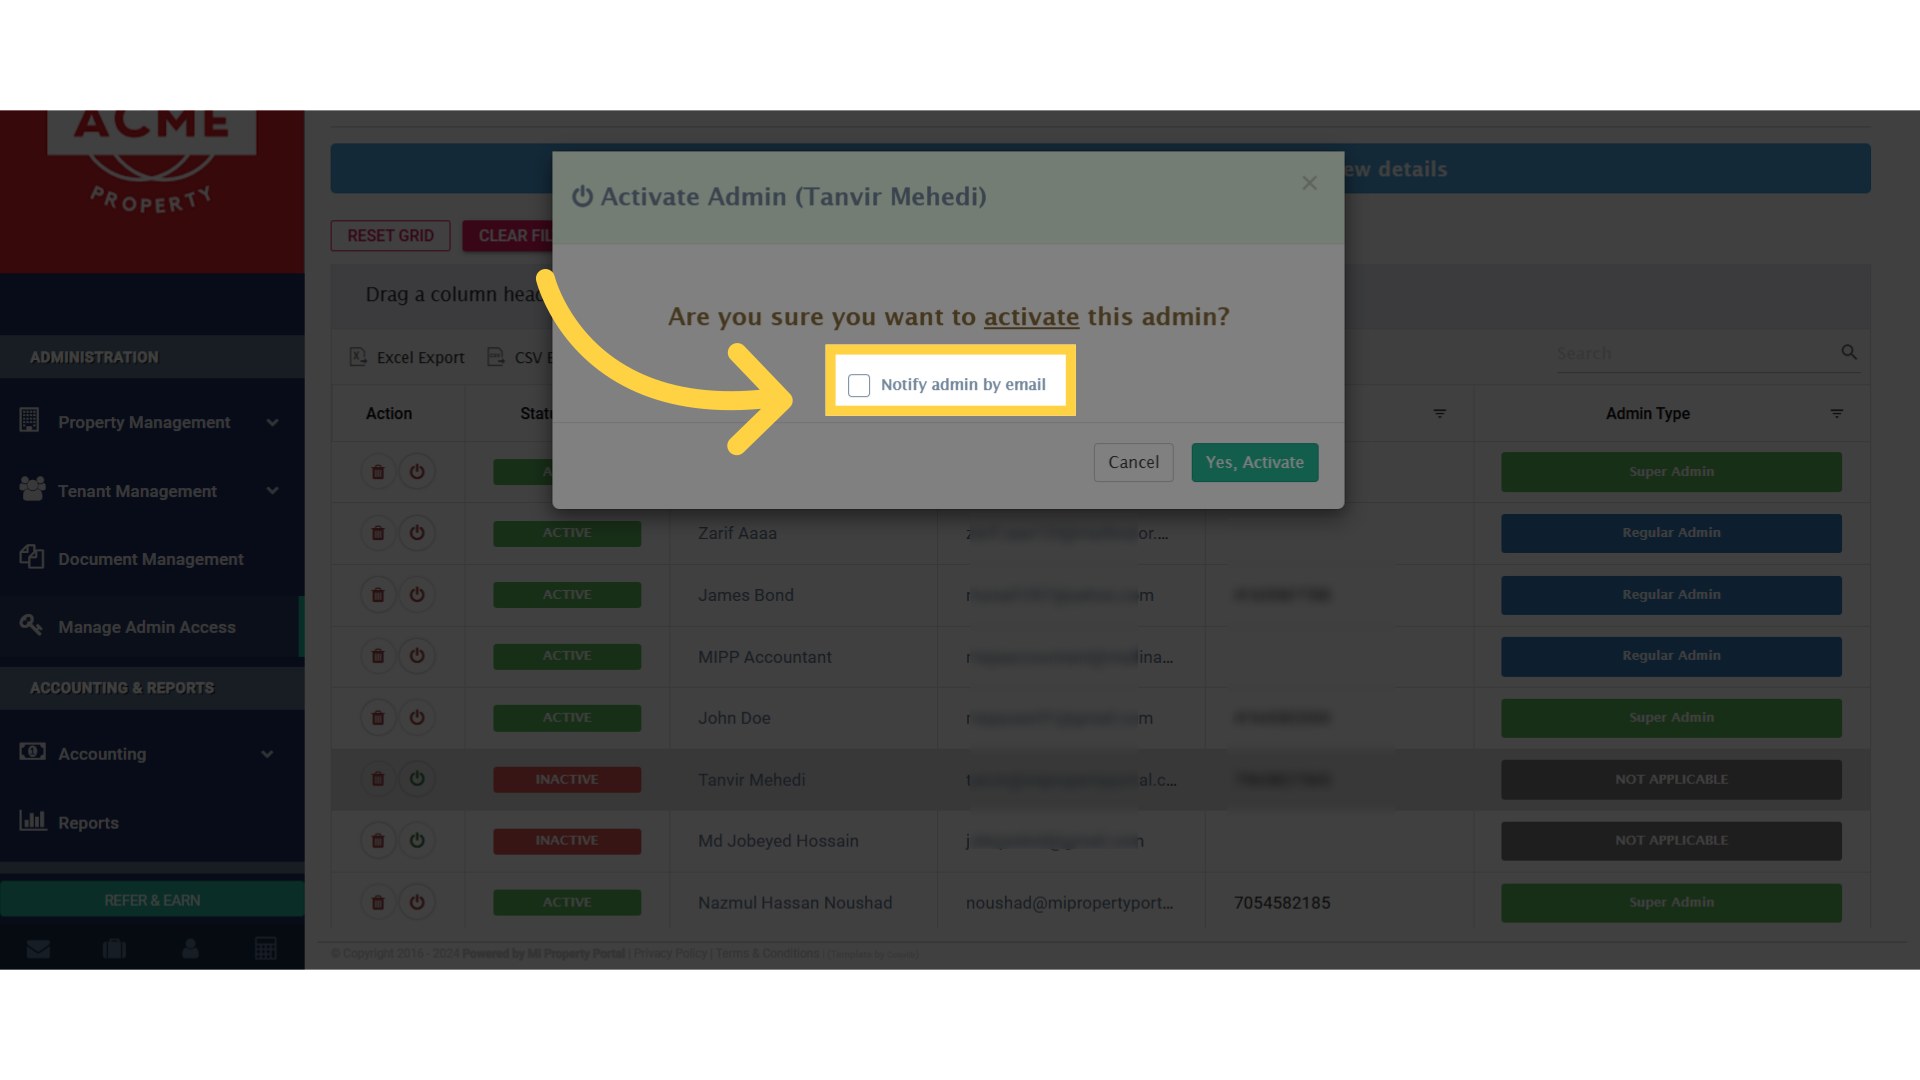The height and width of the screenshot is (1080, 1920).
Task: Expand Property Management menu chevron
Action: coord(272,423)
